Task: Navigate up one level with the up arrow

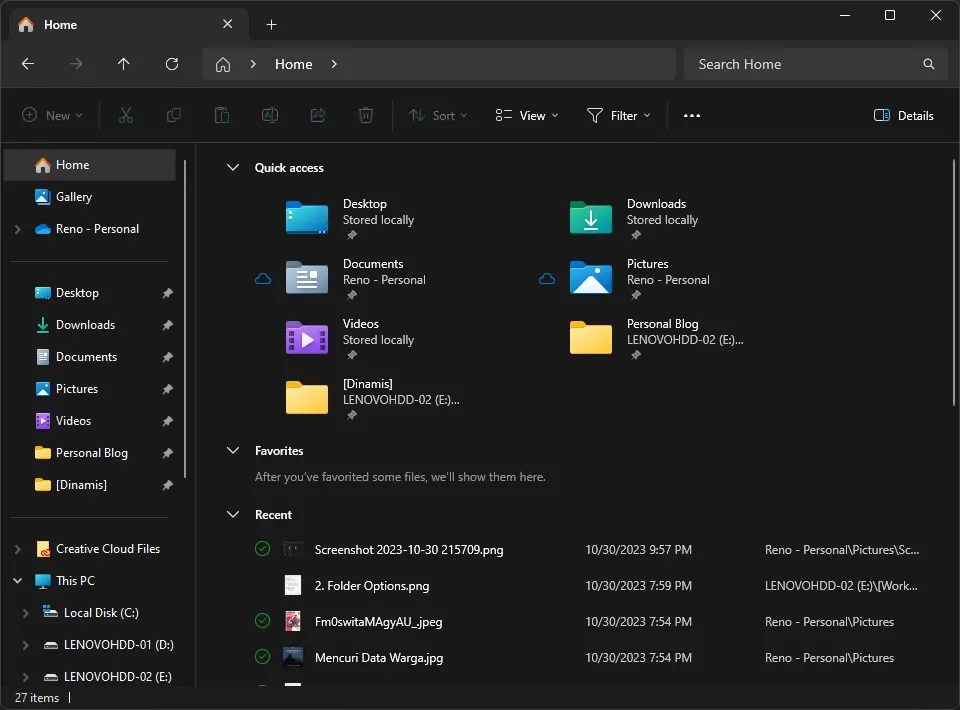Action: pyautogui.click(x=123, y=64)
